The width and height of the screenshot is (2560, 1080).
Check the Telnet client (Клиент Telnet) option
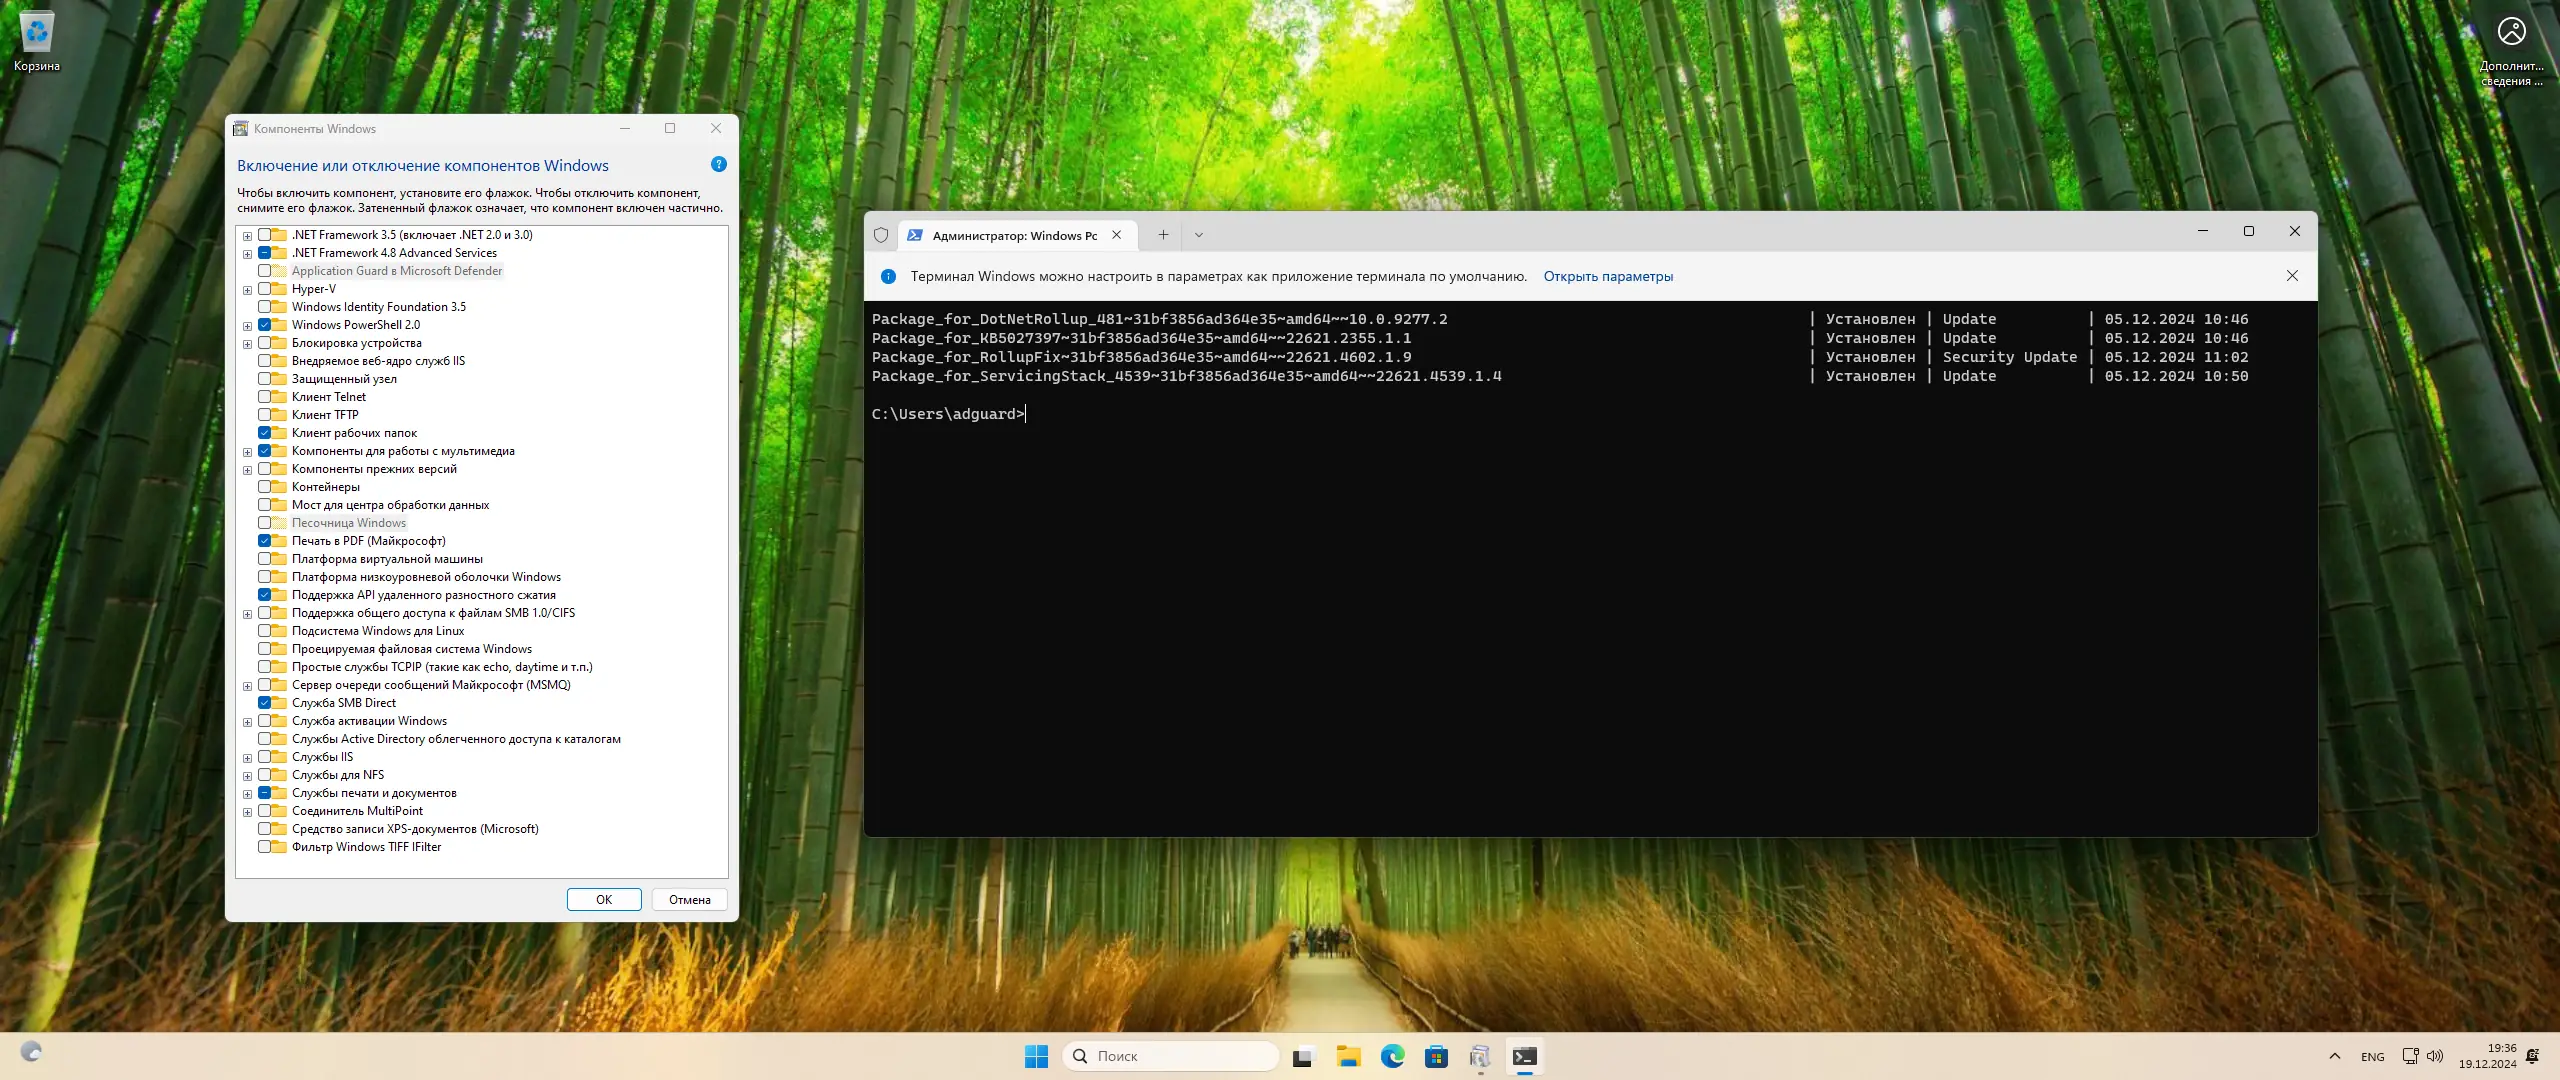(x=265, y=397)
